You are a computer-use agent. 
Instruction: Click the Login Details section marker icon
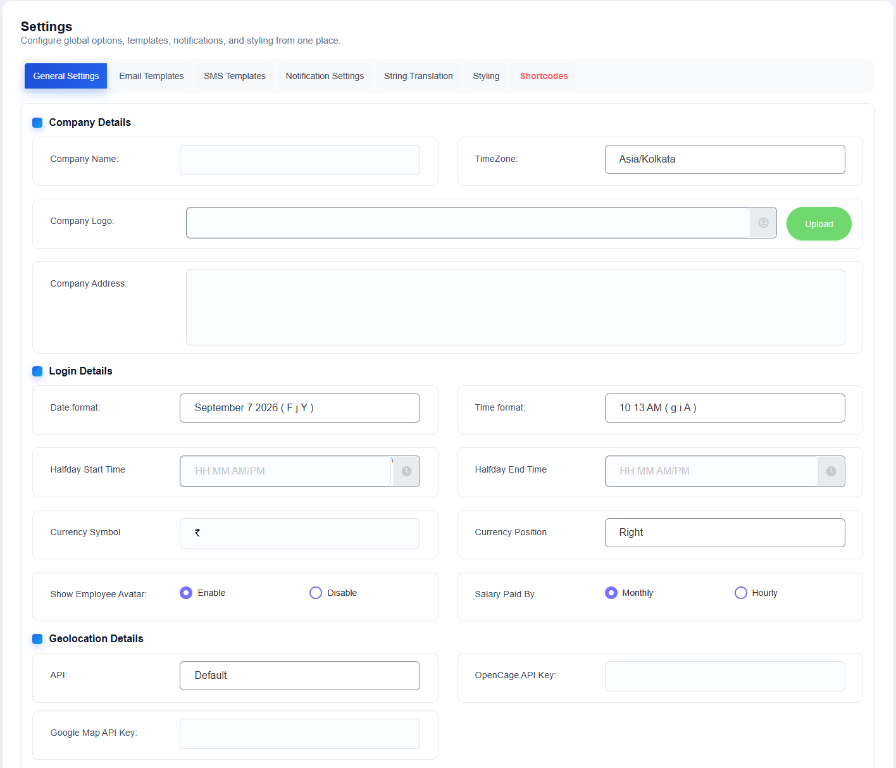tap(37, 371)
